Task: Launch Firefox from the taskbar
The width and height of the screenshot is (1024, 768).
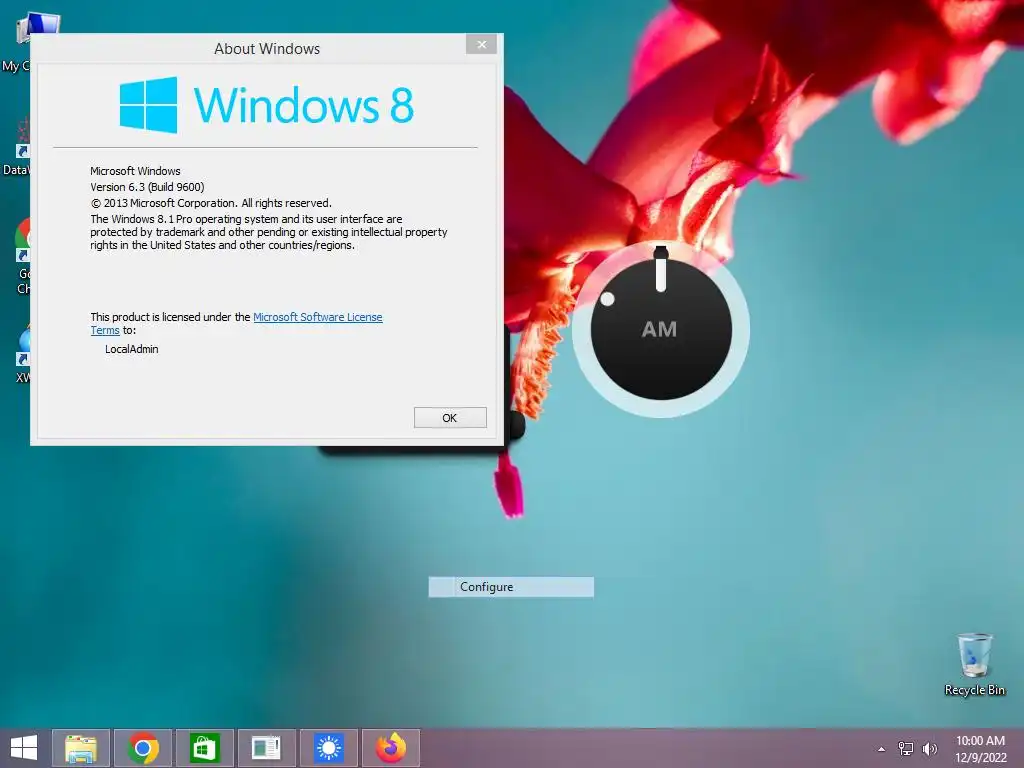Action: (391, 748)
